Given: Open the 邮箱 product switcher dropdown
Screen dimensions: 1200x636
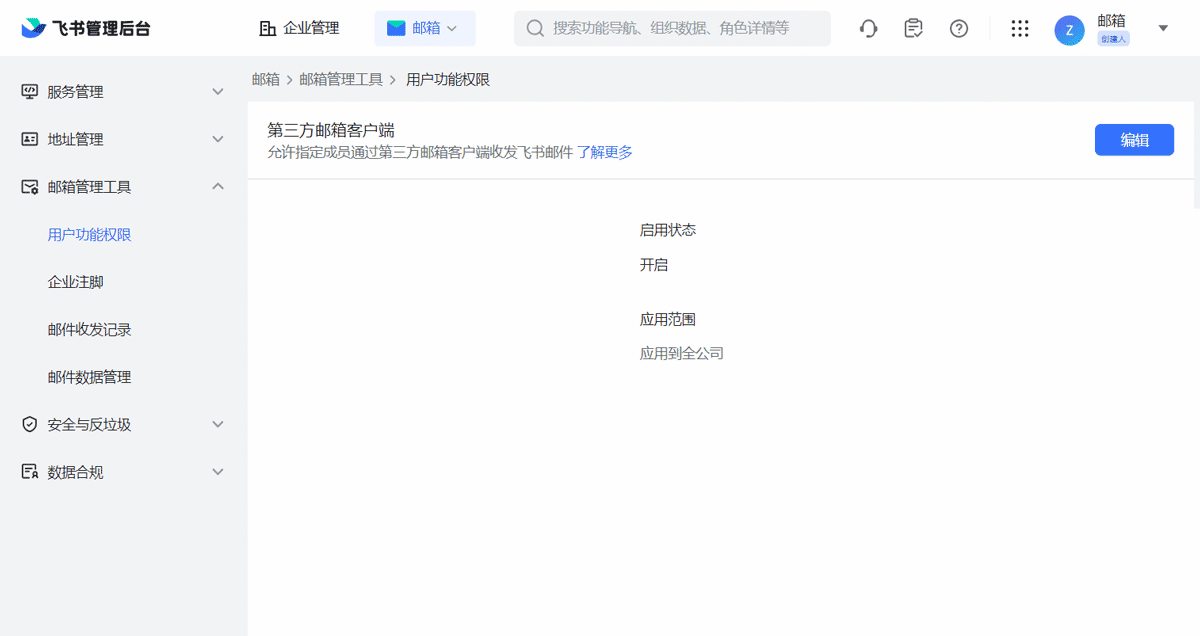Looking at the screenshot, I should click(425, 28).
